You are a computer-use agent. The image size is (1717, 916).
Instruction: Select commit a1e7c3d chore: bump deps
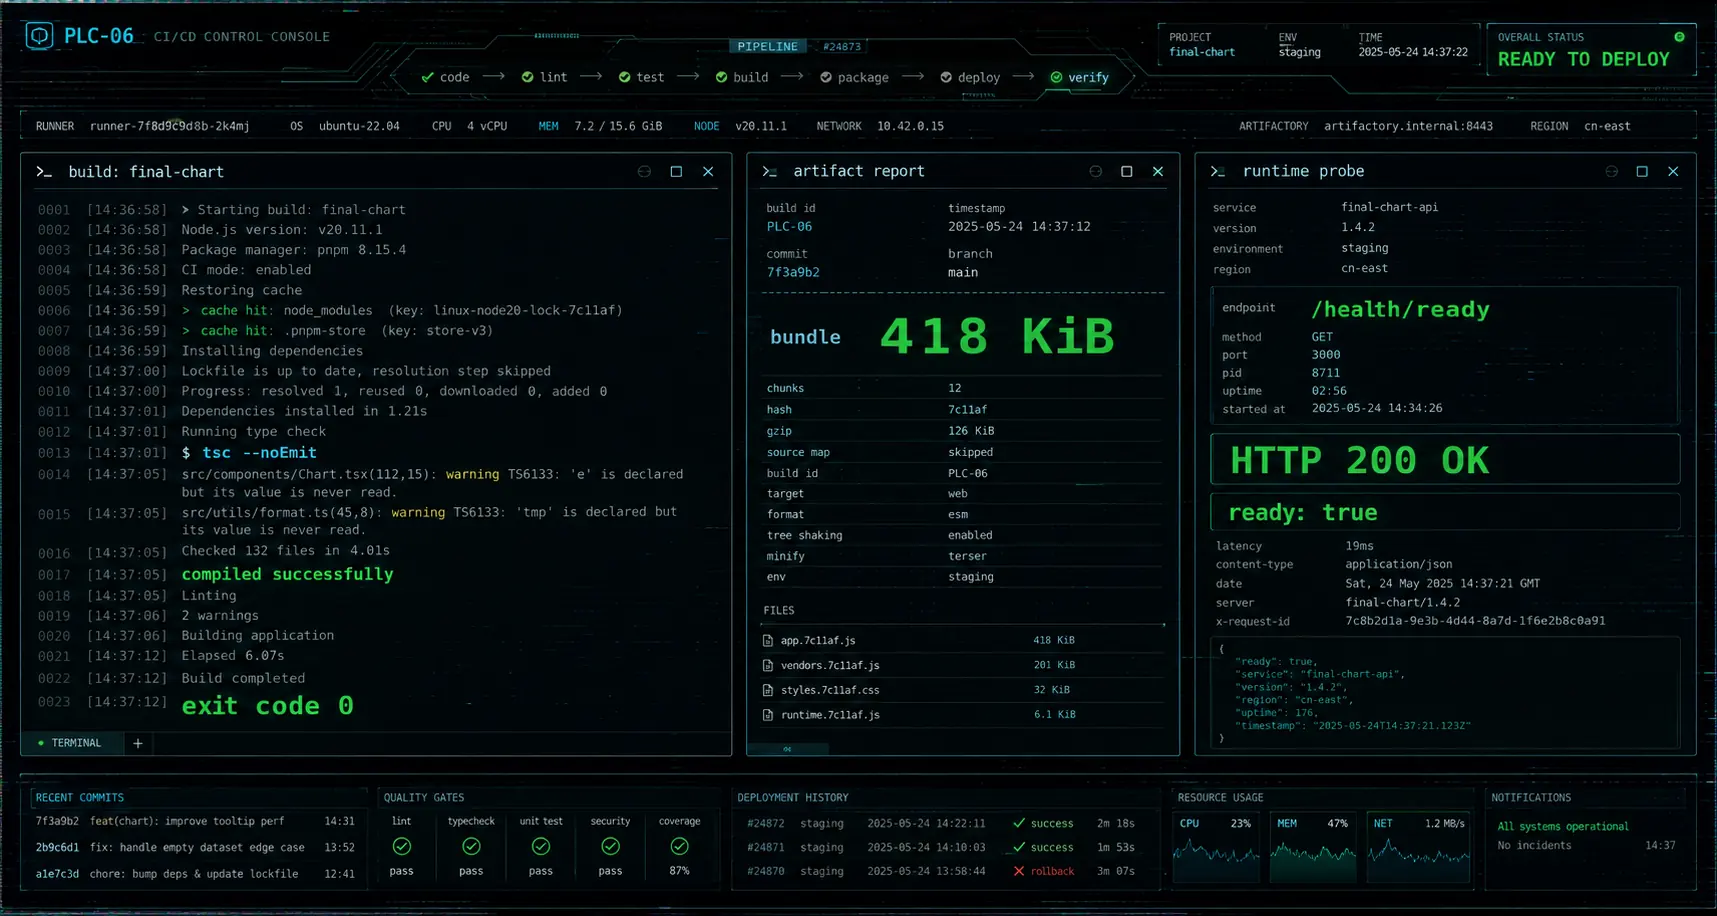pos(195,874)
